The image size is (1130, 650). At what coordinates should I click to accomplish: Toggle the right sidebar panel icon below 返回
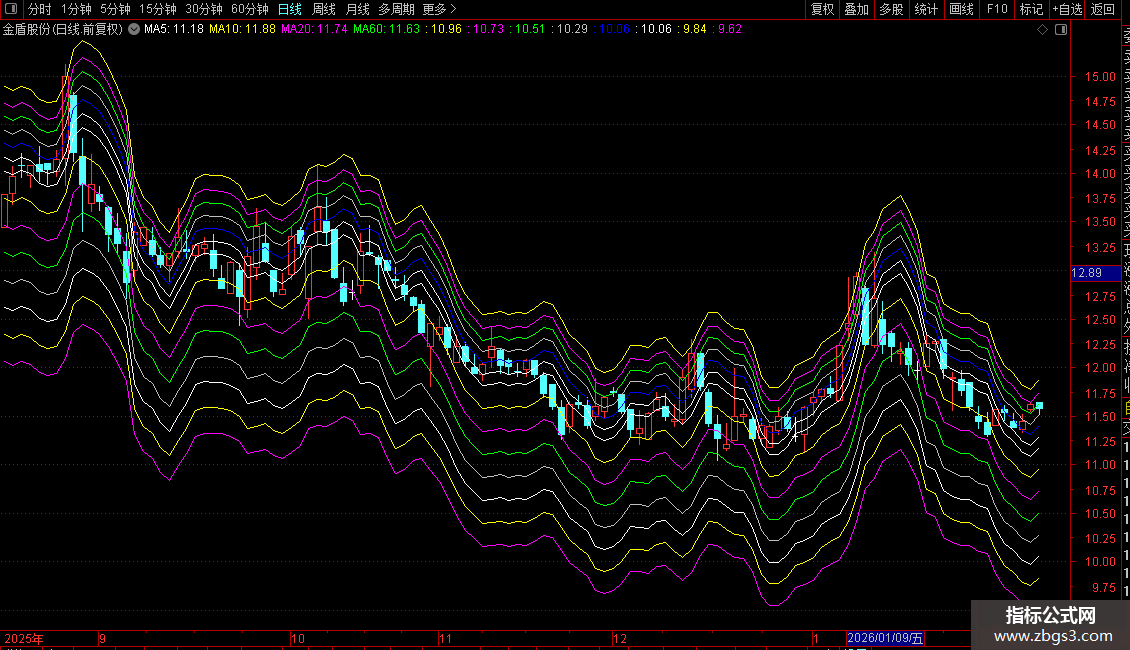(x=1061, y=30)
